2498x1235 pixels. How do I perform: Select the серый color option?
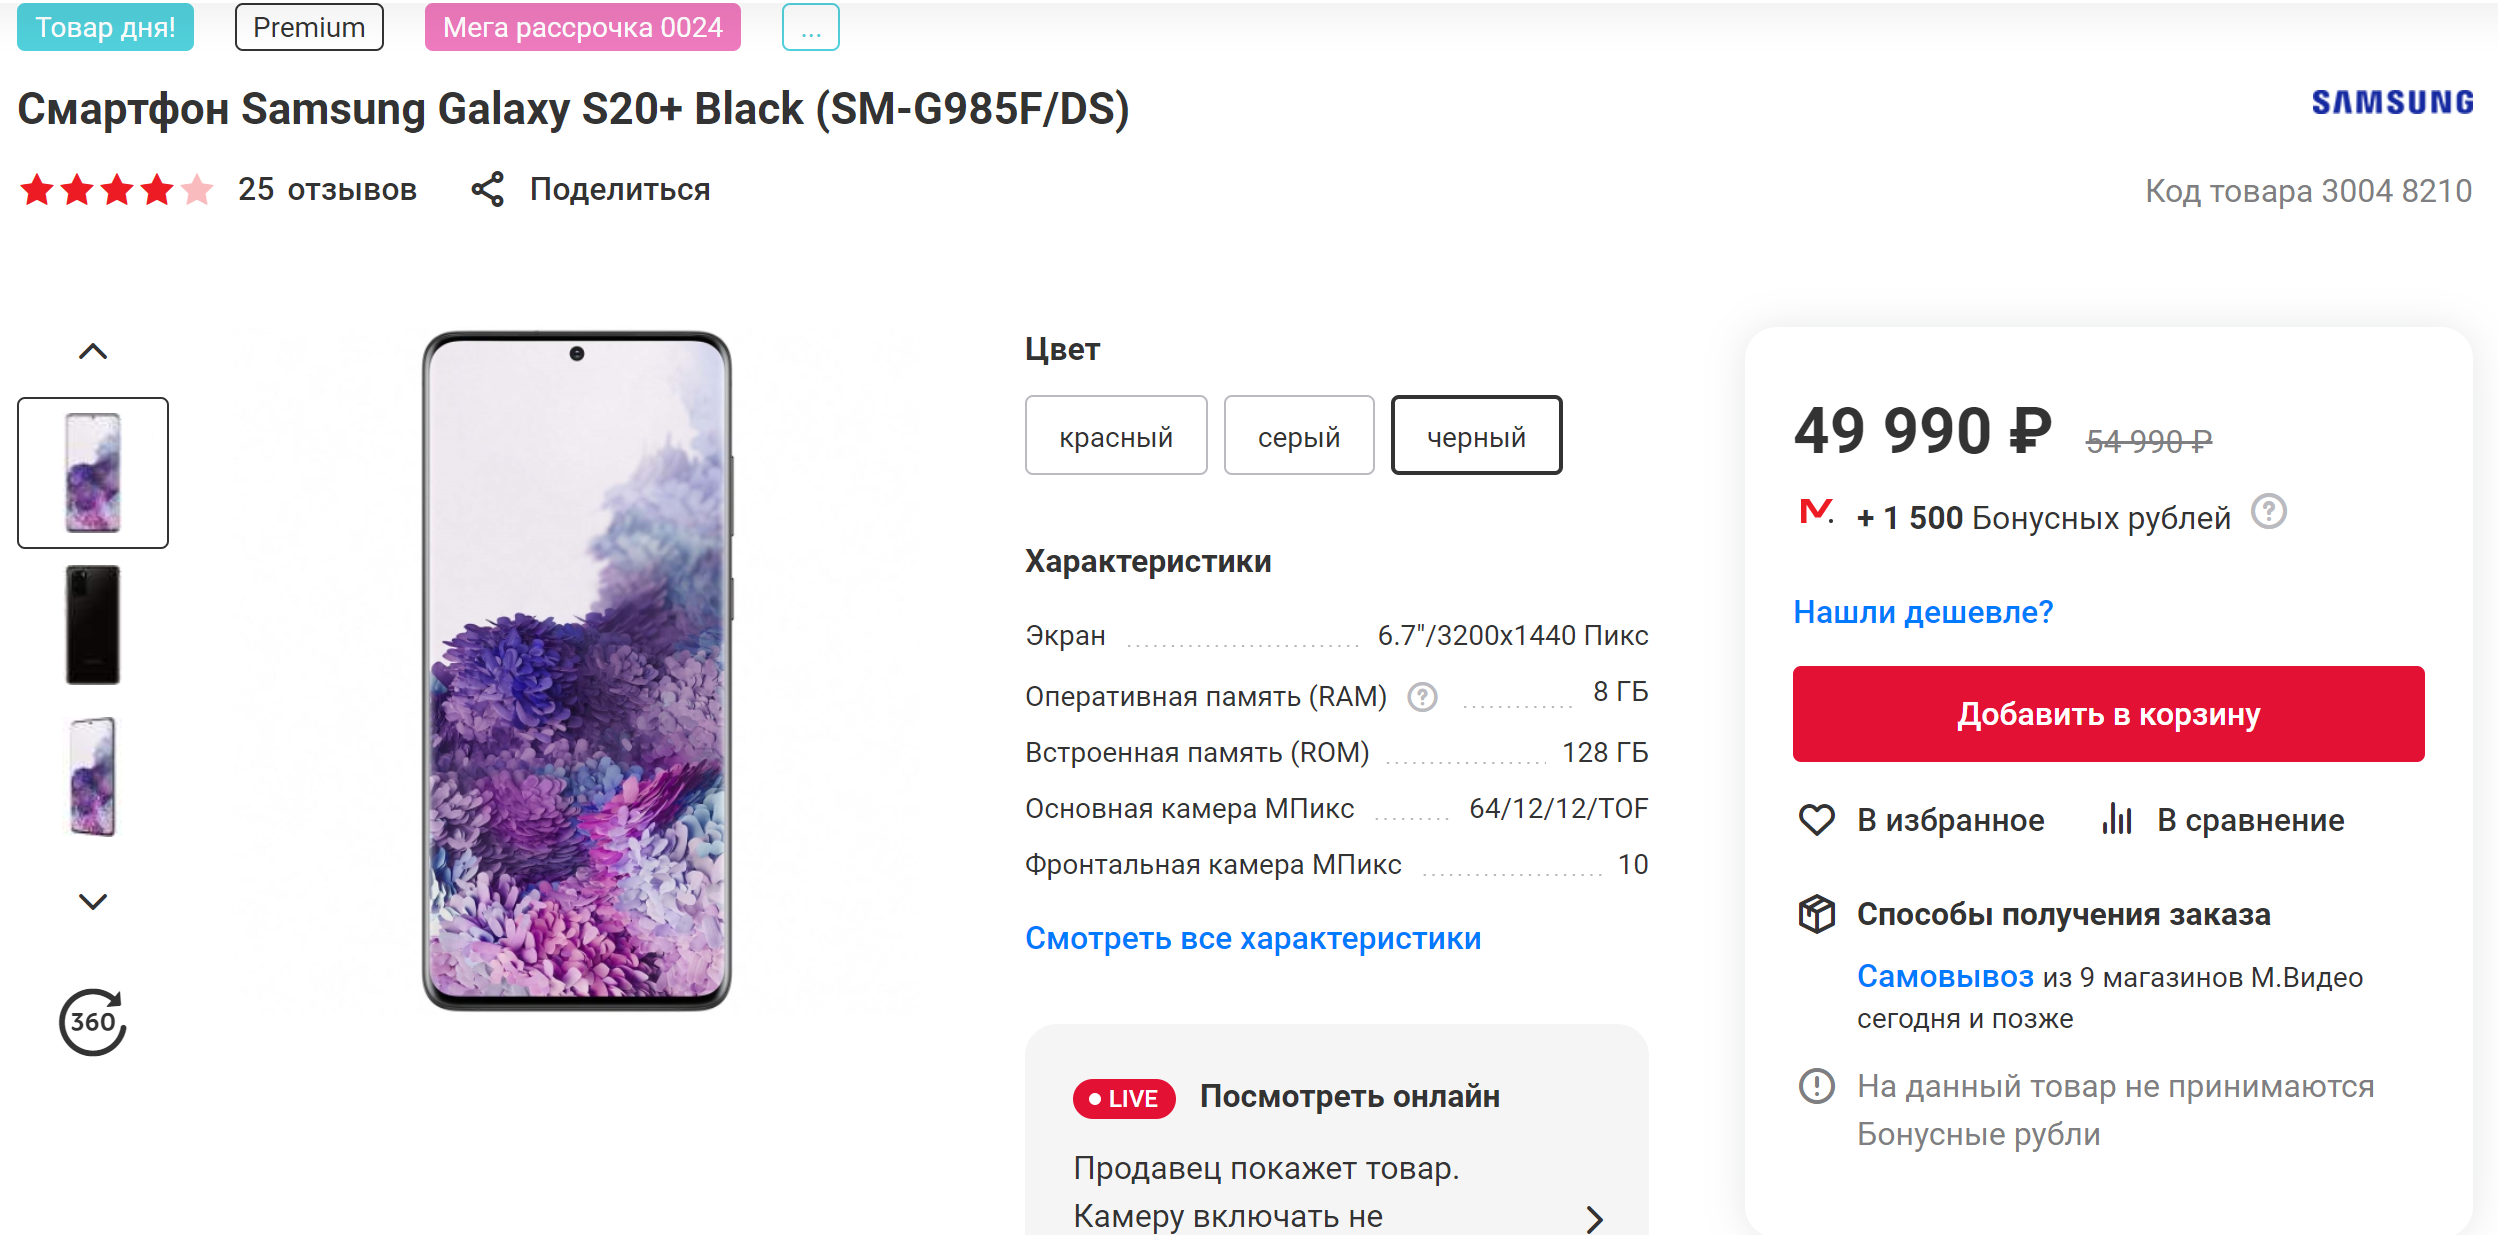(1298, 436)
